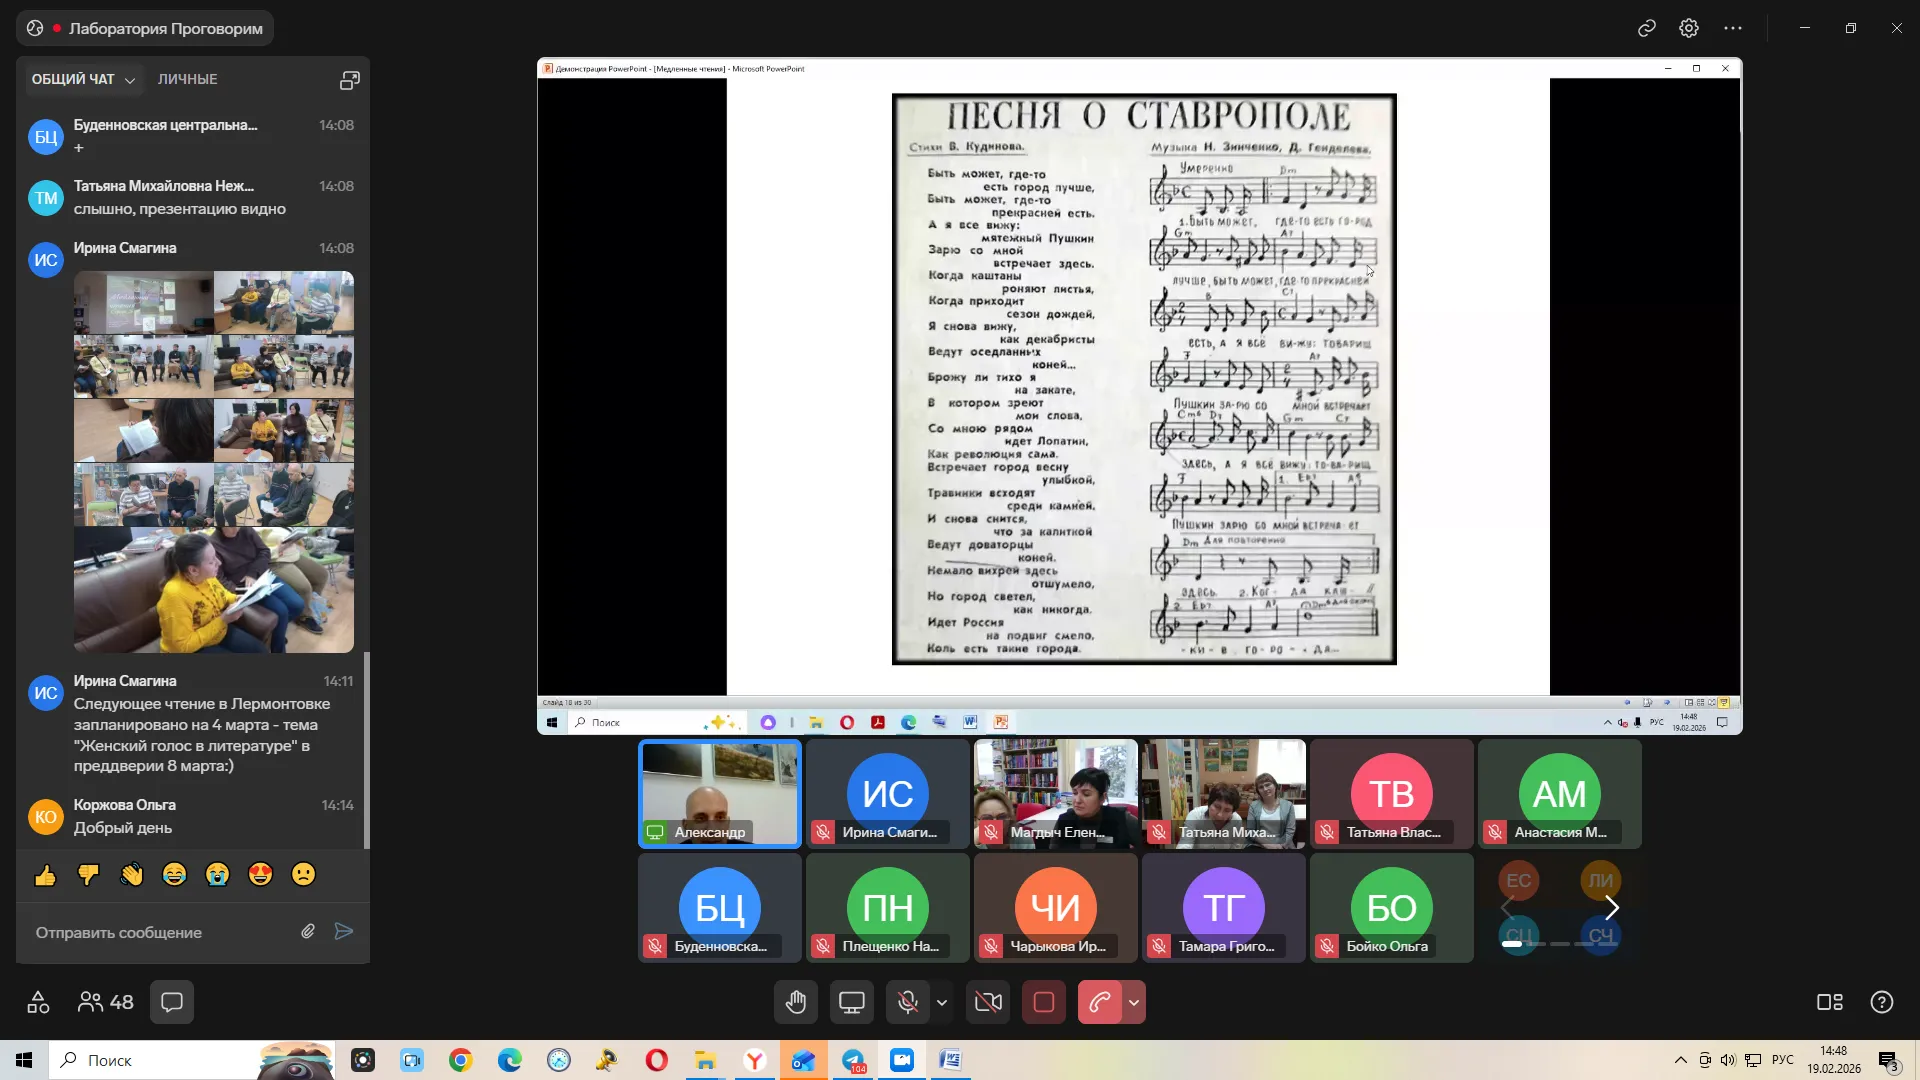Open Microsoft Word from the taskbar

[950, 1060]
